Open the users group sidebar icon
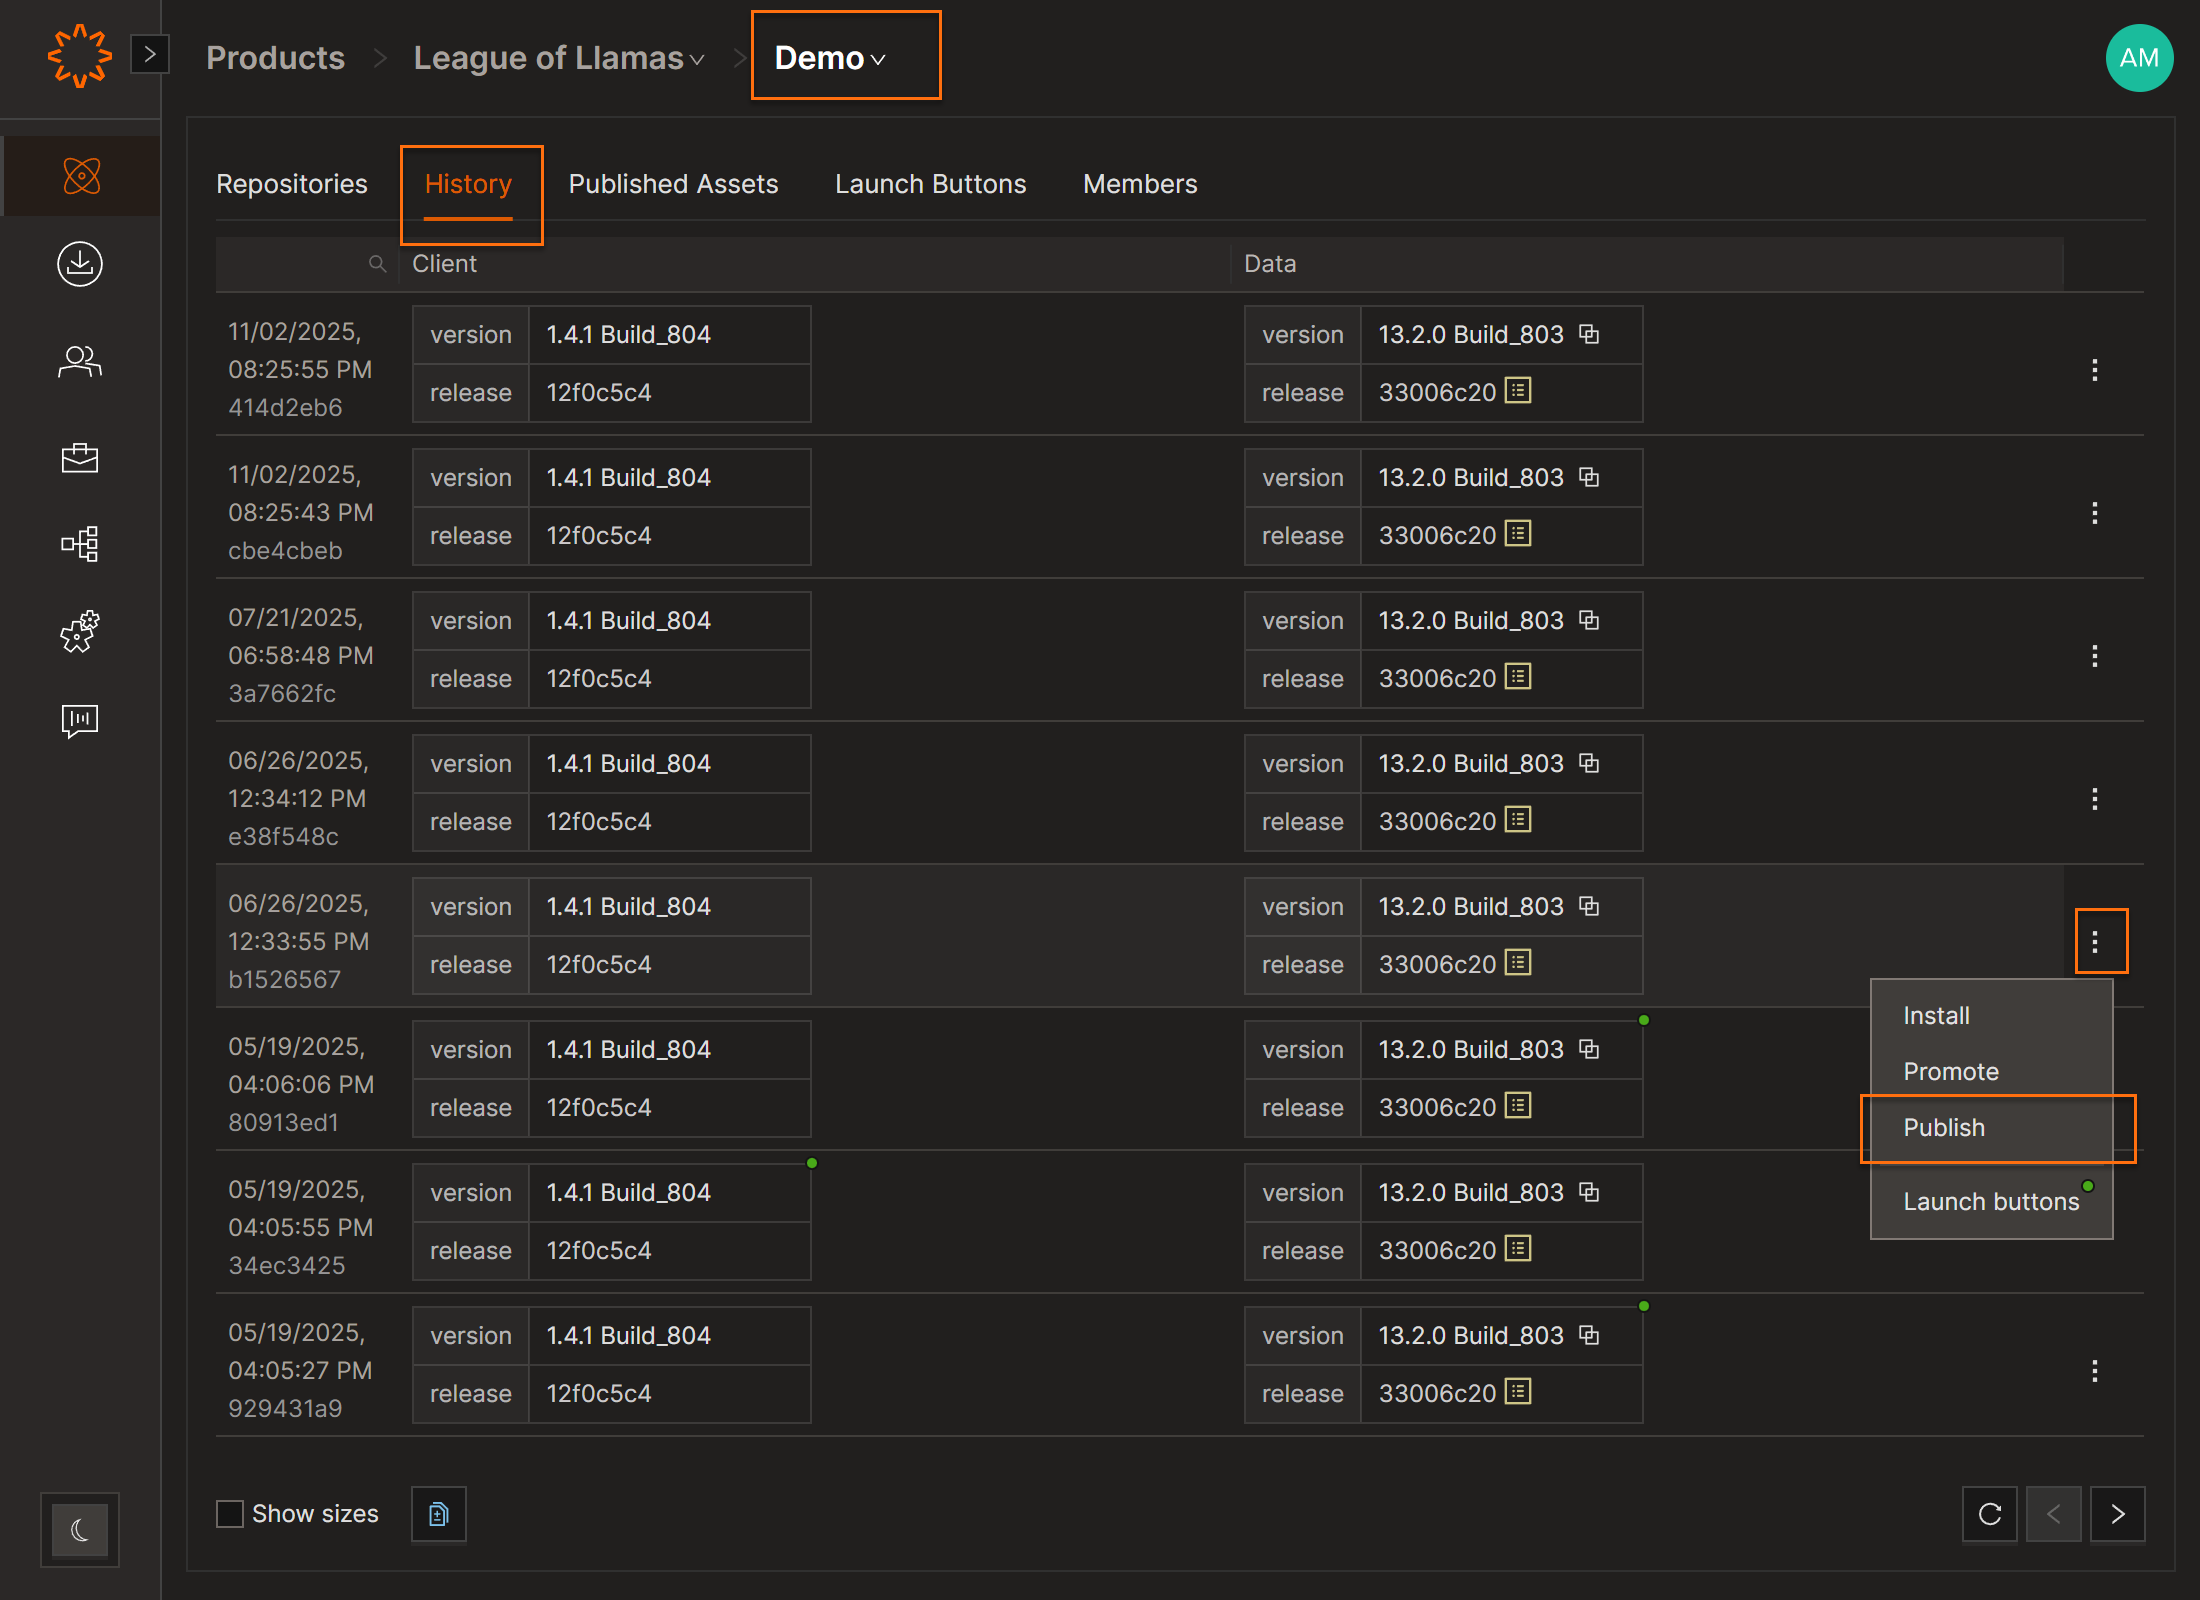The height and width of the screenshot is (1600, 2200). coord(80,361)
